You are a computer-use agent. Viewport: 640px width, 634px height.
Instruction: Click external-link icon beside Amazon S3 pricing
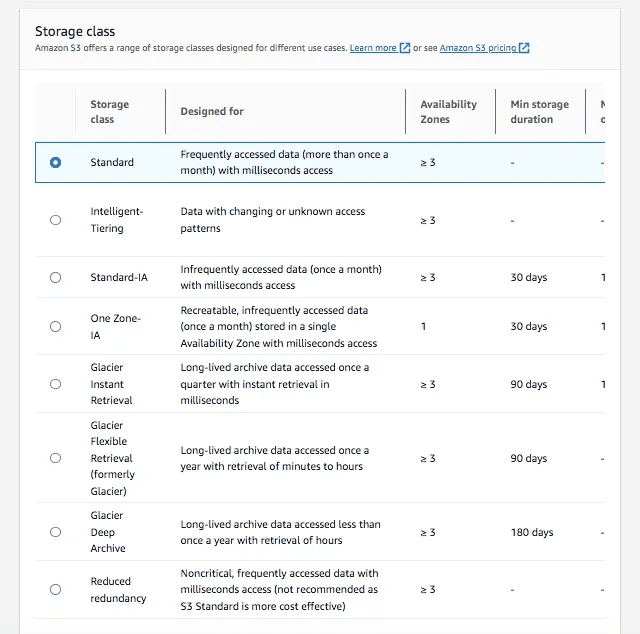click(524, 48)
